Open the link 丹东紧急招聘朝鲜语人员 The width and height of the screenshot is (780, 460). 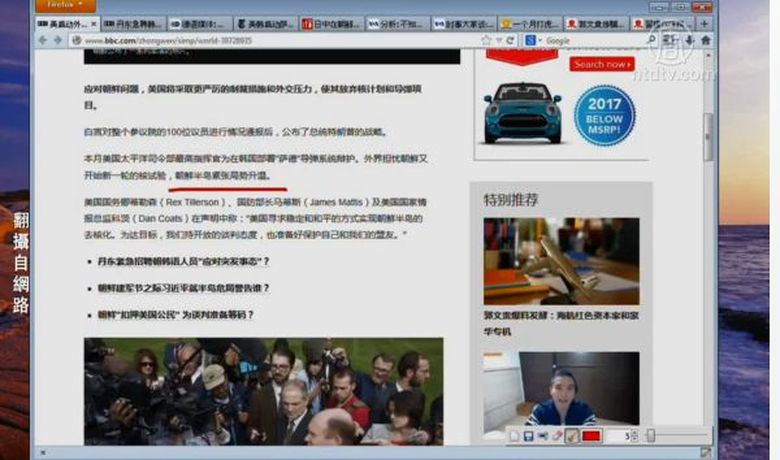(x=183, y=262)
